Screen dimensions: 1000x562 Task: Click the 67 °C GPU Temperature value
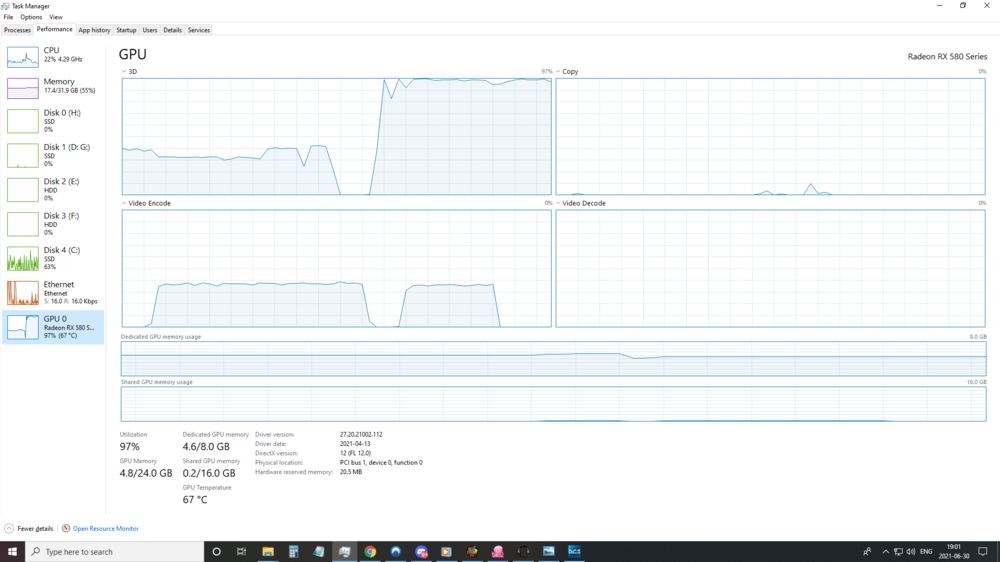(195, 499)
